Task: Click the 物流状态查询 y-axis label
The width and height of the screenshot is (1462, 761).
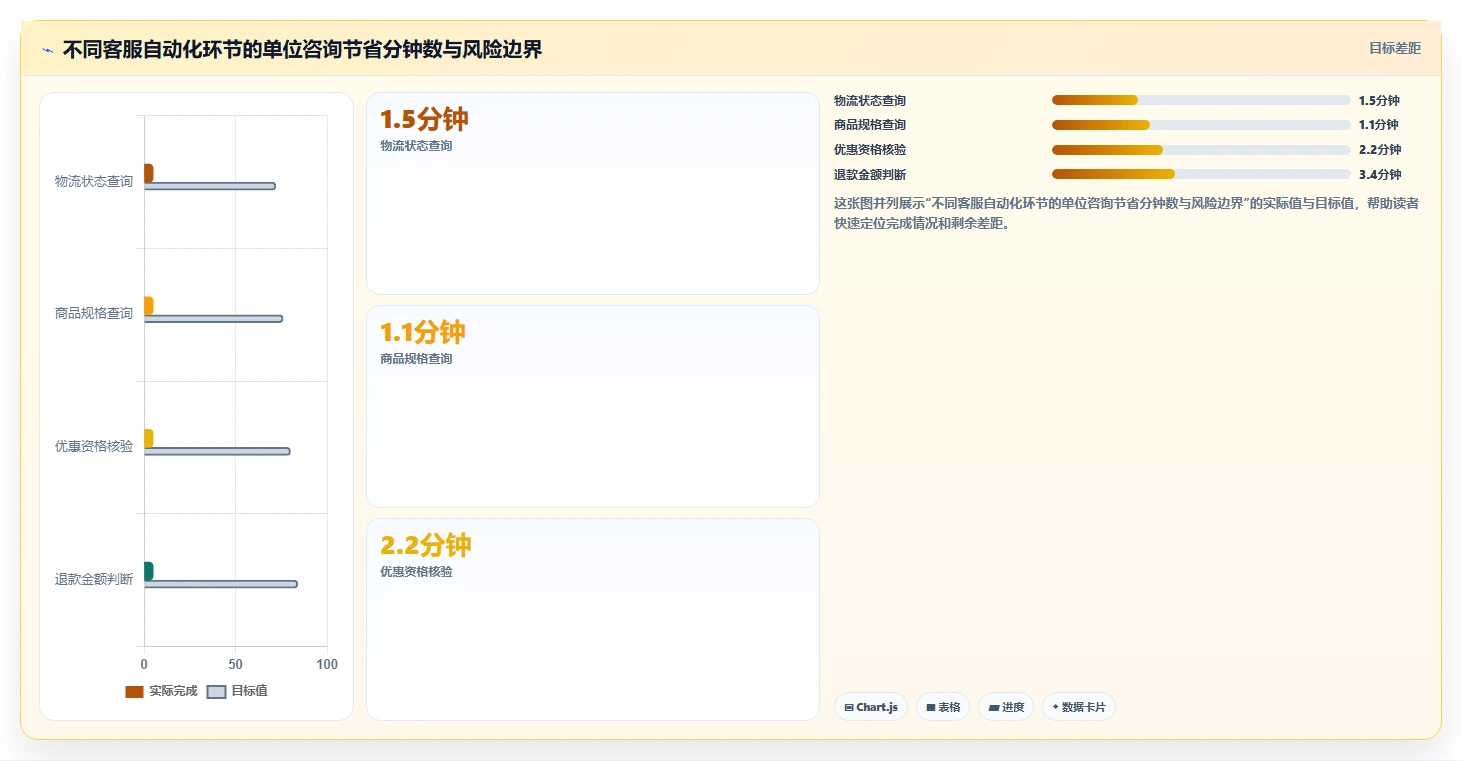Action: 94,181
